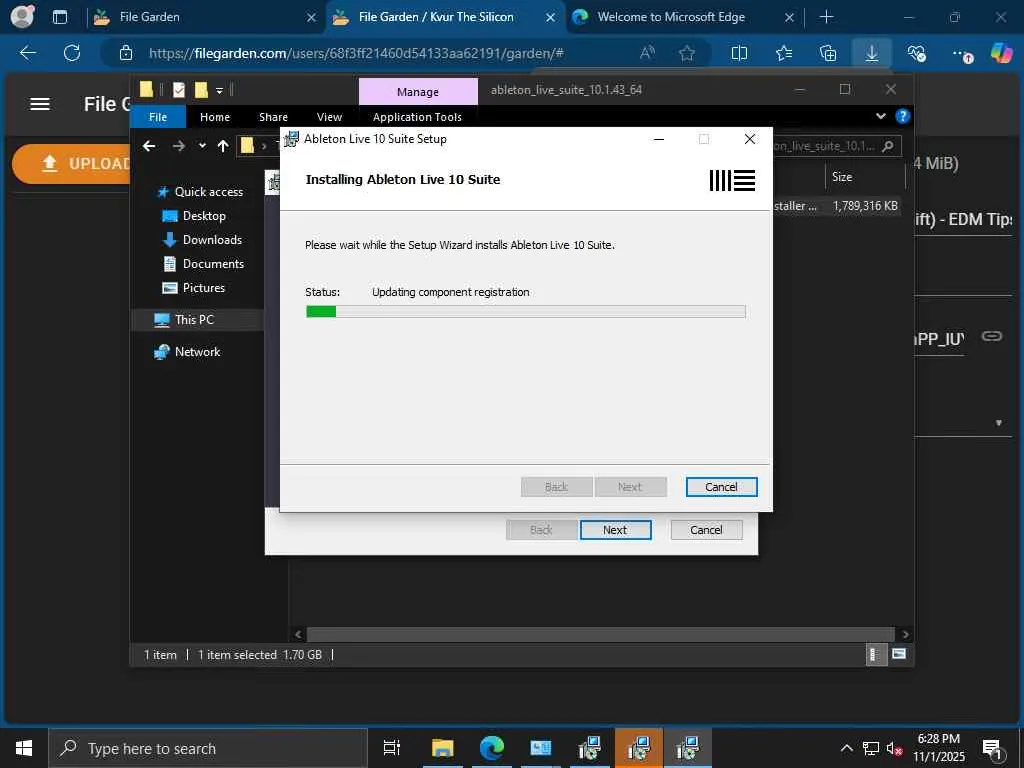Click Next in the background installer dialog
Image resolution: width=1024 pixels, height=768 pixels.
[615, 530]
